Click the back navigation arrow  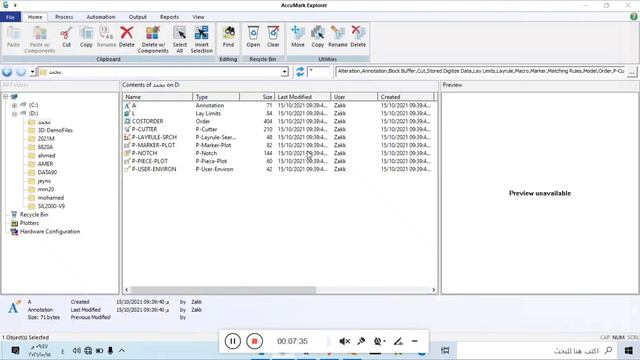click(7, 72)
